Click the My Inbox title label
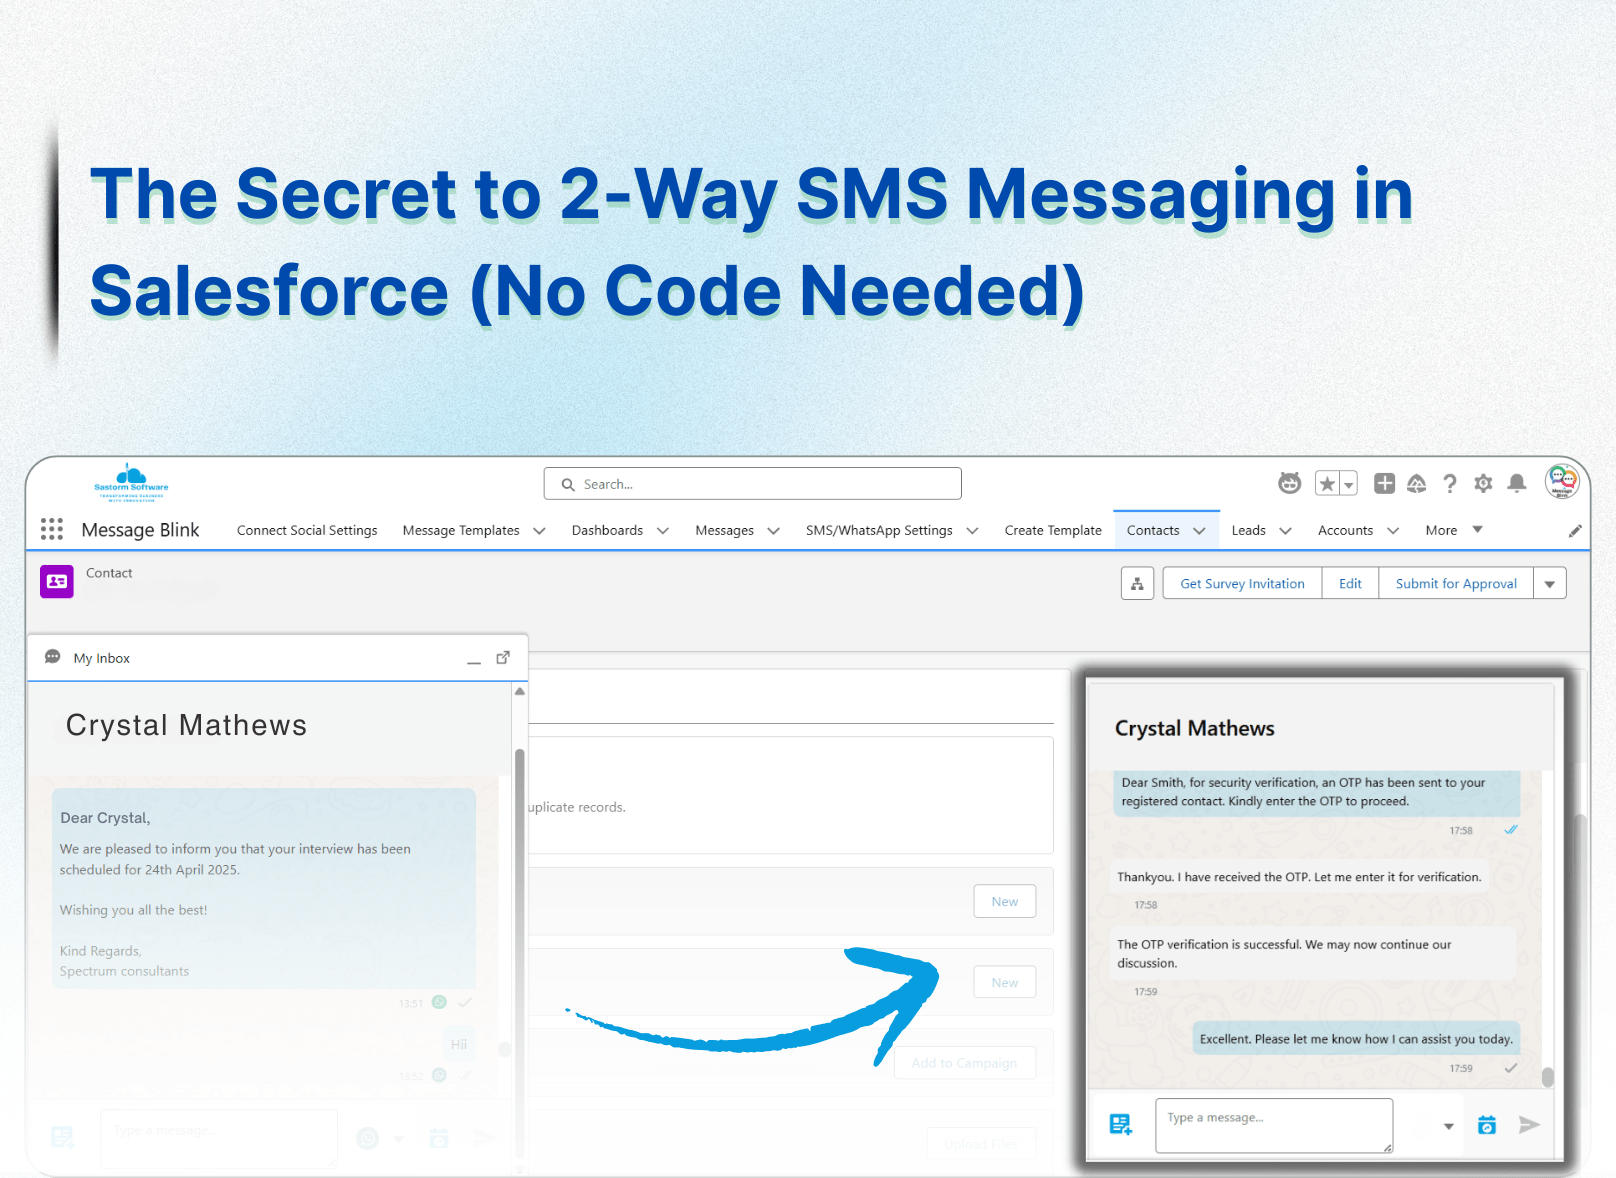The width and height of the screenshot is (1616, 1178). tap(101, 658)
